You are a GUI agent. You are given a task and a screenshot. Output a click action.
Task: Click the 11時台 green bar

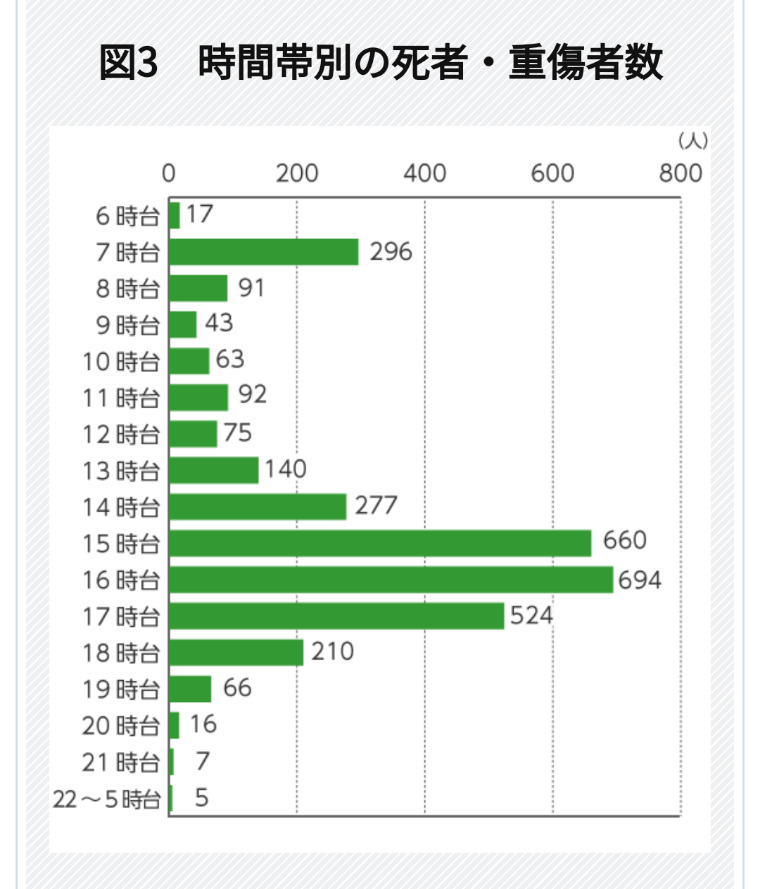[199, 397]
